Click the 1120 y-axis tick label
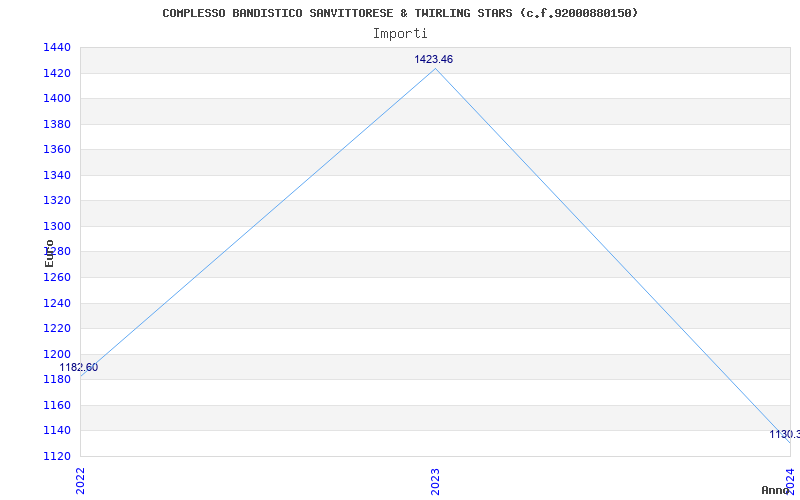Image resolution: width=800 pixels, height=500 pixels. 57,456
